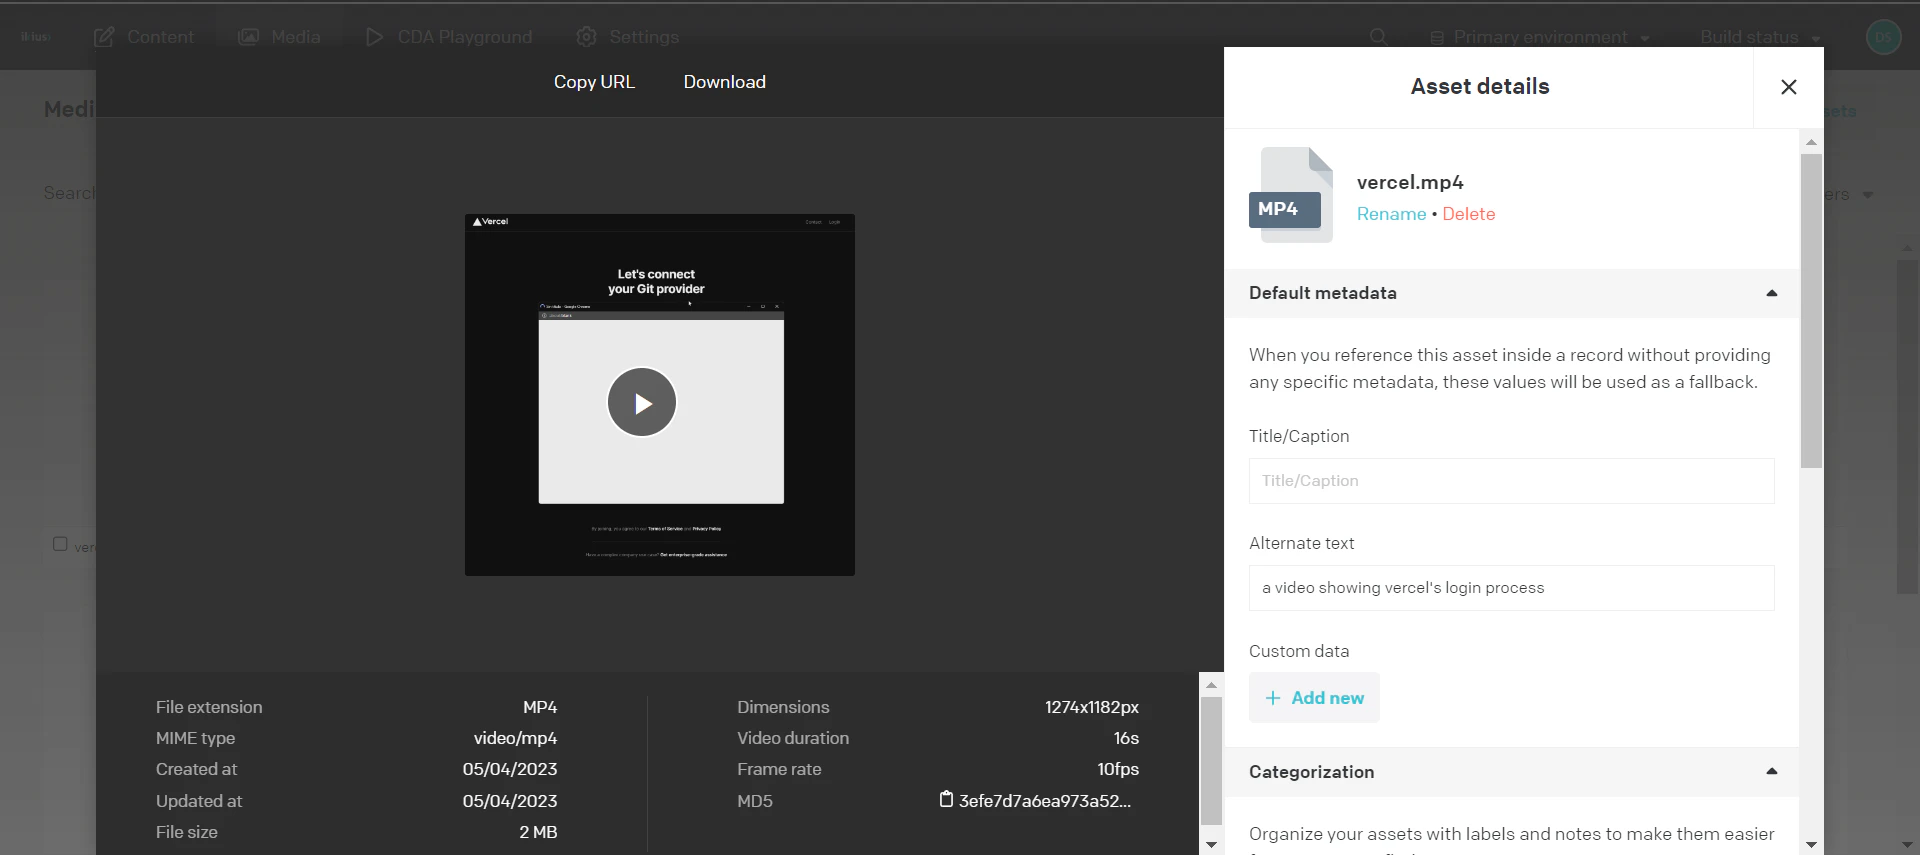Click the 16s video duration value
This screenshot has height=855, width=1920.
tap(1126, 738)
